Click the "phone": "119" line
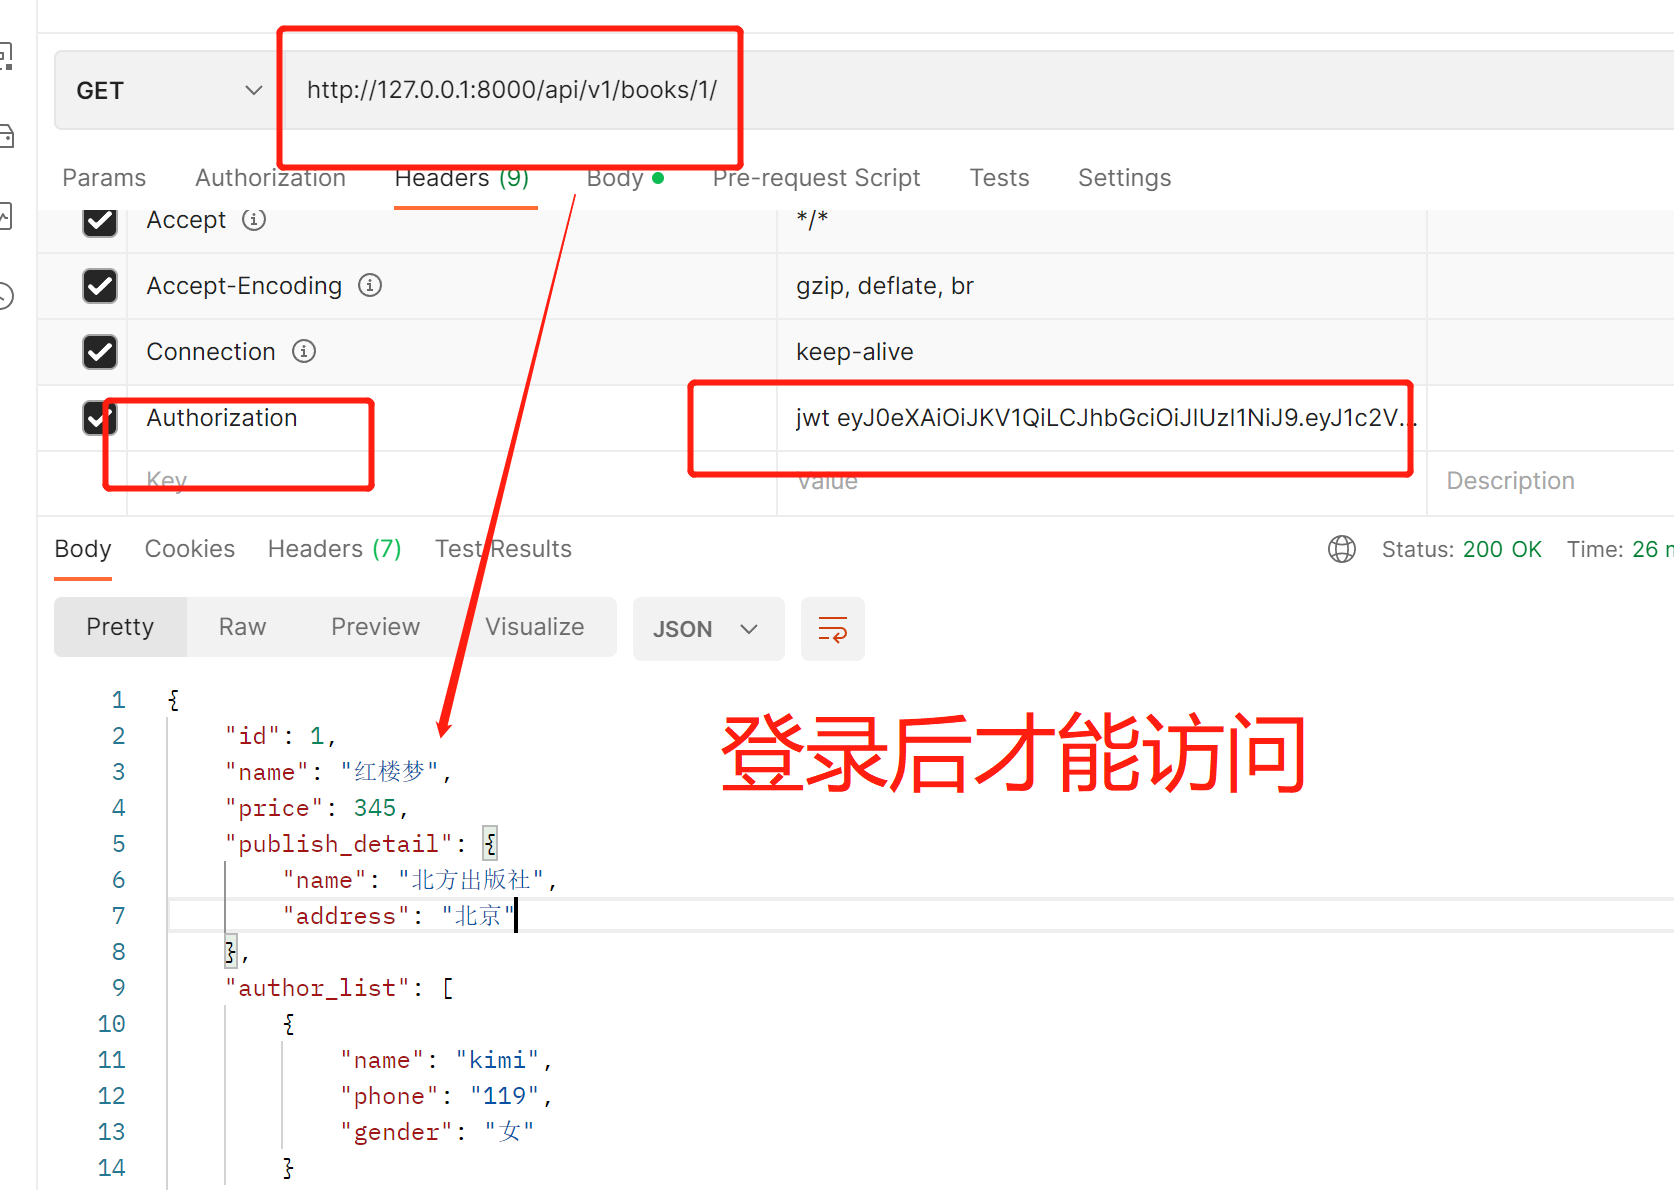 click(447, 1096)
